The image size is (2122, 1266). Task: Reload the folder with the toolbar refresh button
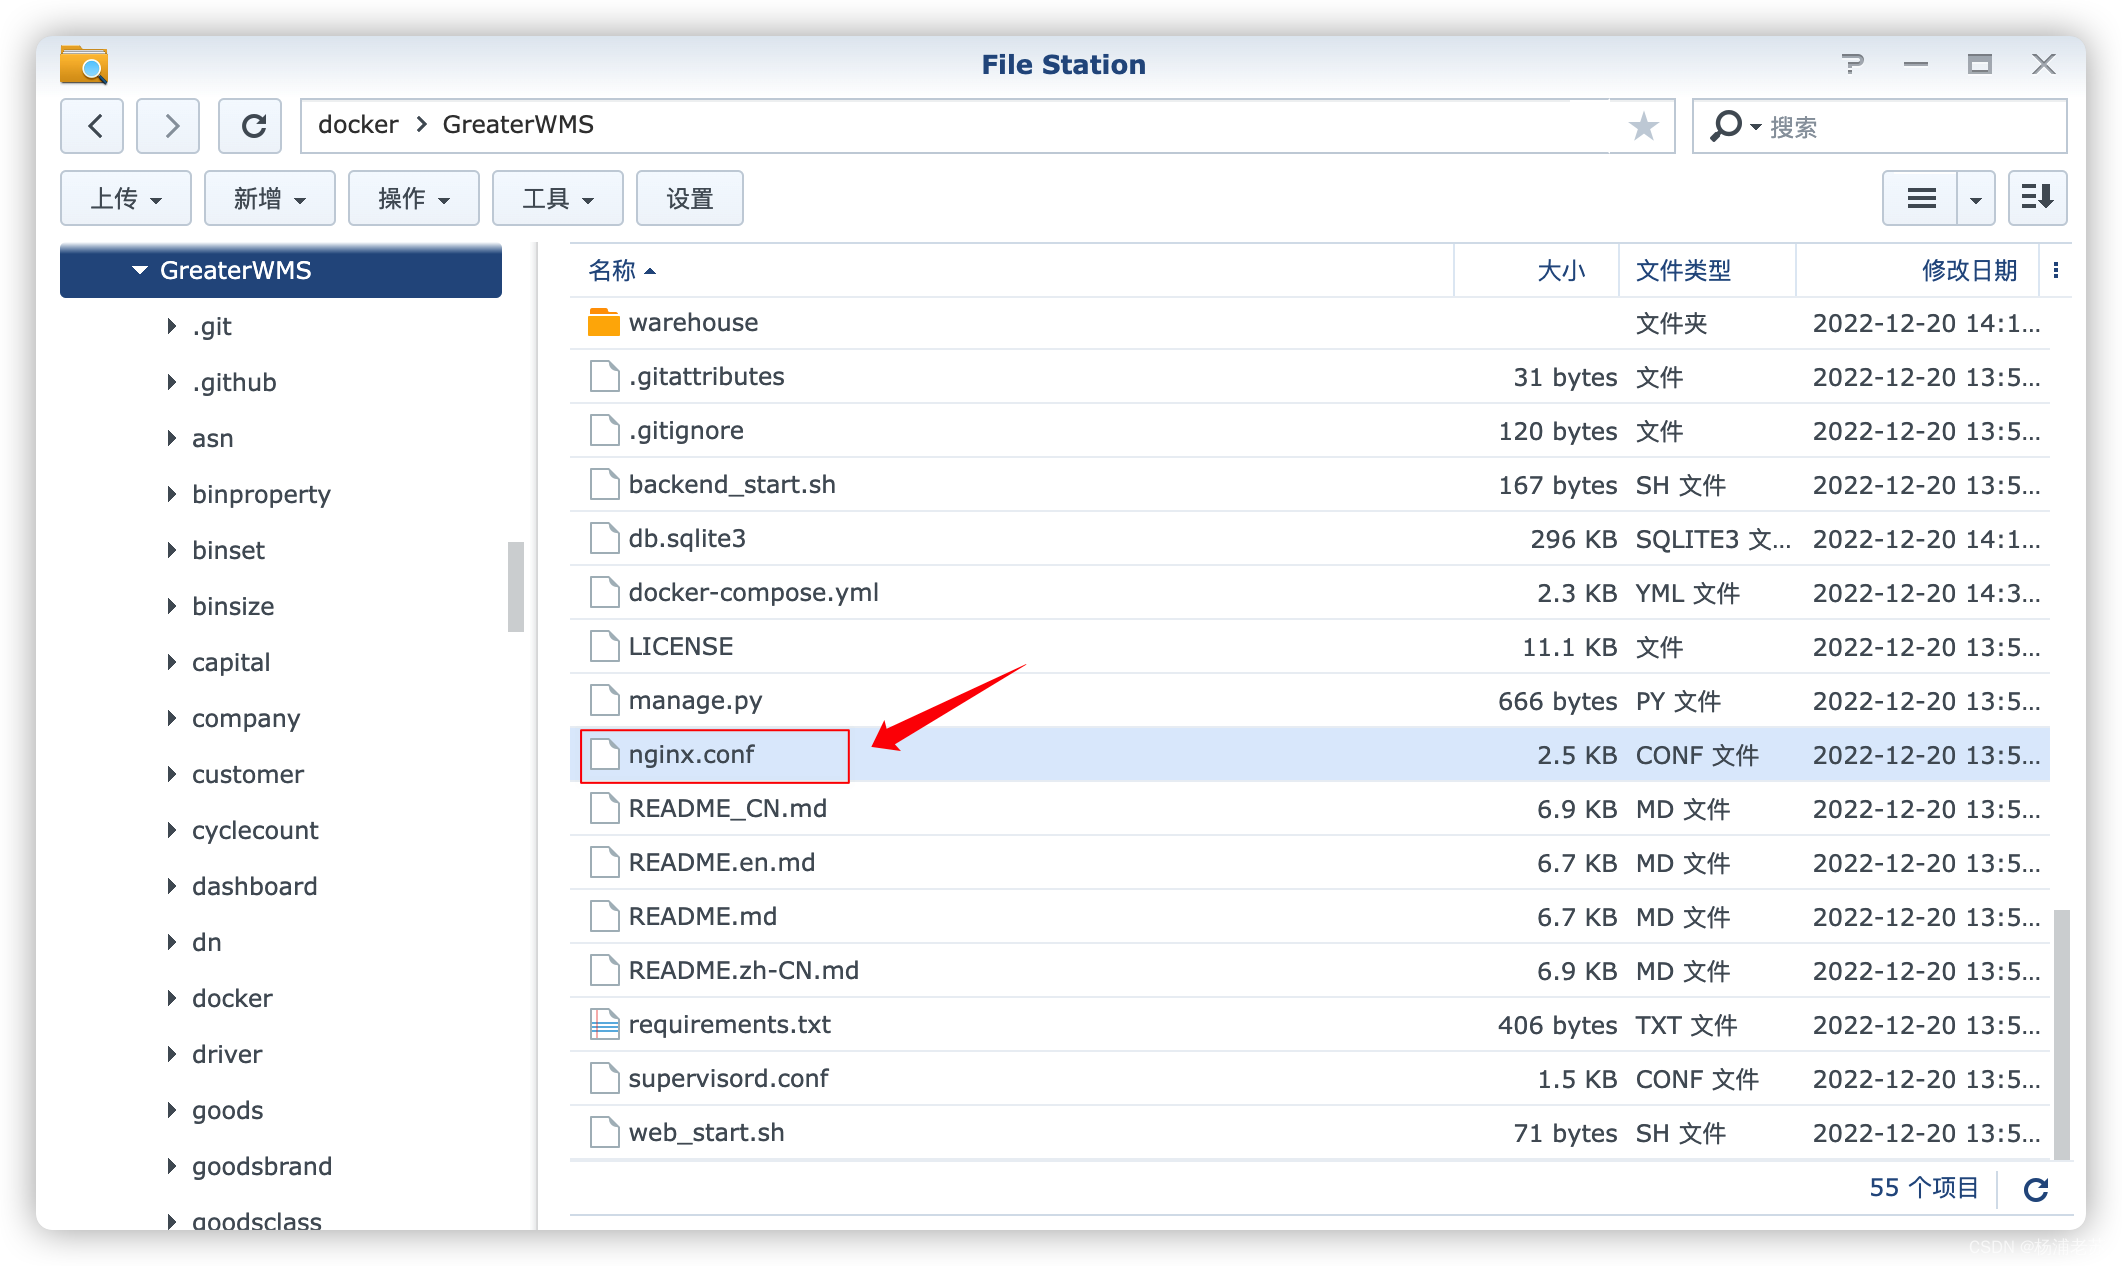point(250,126)
